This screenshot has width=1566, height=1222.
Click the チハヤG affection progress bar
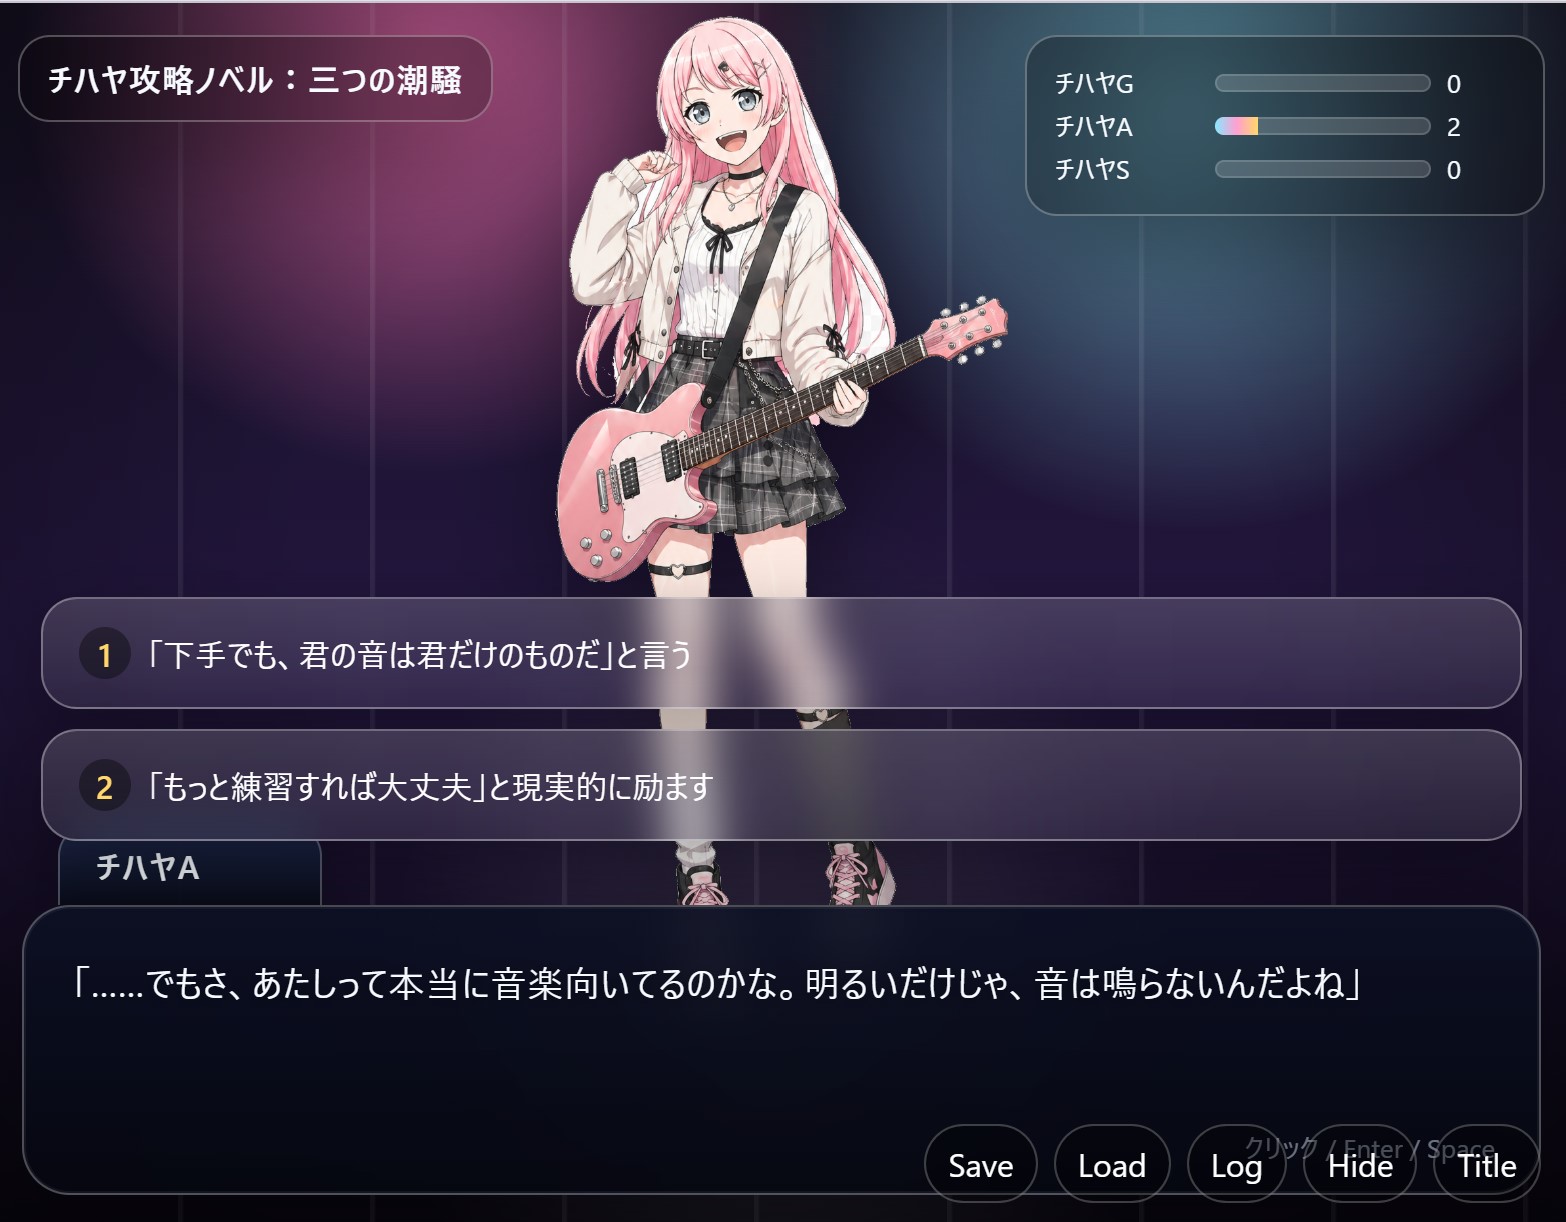pos(1322,83)
